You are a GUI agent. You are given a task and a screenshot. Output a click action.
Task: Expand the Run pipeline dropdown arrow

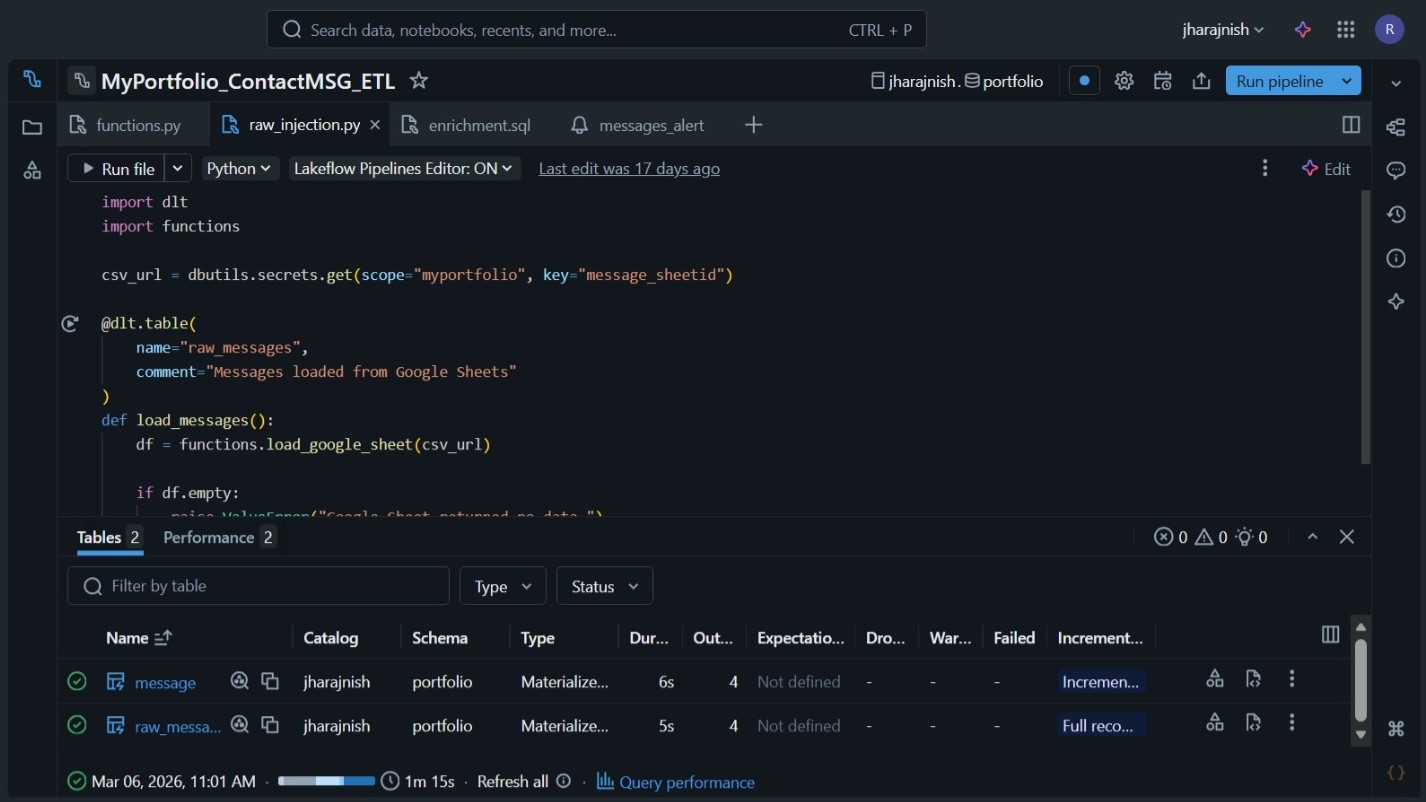1348,81
